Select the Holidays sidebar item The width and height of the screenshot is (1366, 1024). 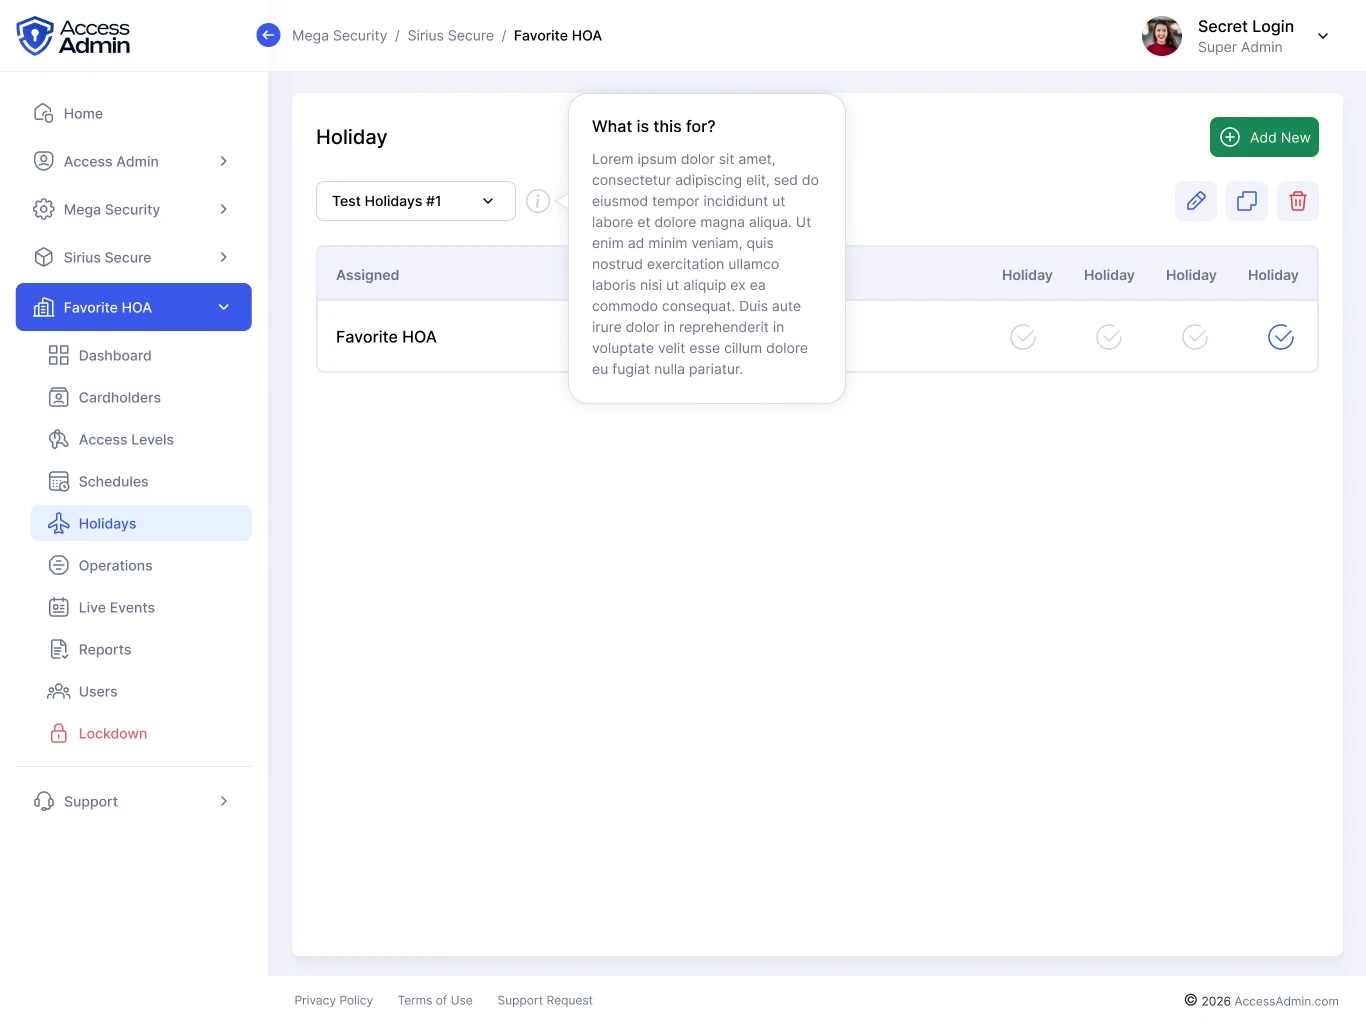[x=141, y=523]
